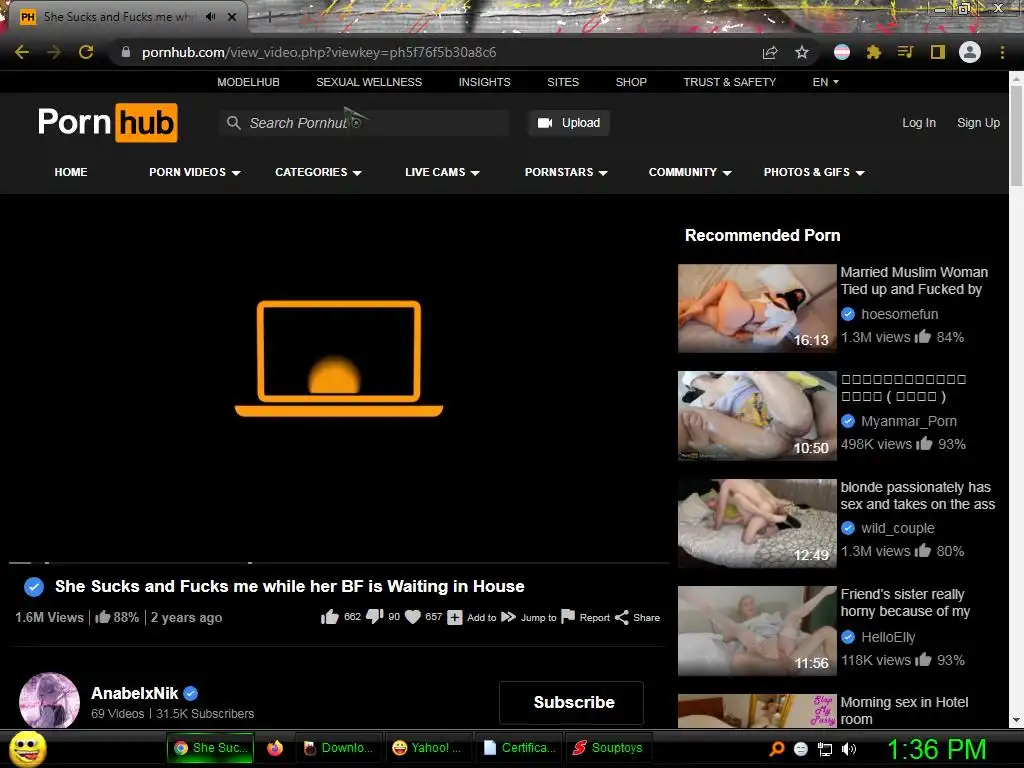Viewport: 1024px width, 768px height.
Task: Bookmark this page with the star icon
Action: [802, 52]
